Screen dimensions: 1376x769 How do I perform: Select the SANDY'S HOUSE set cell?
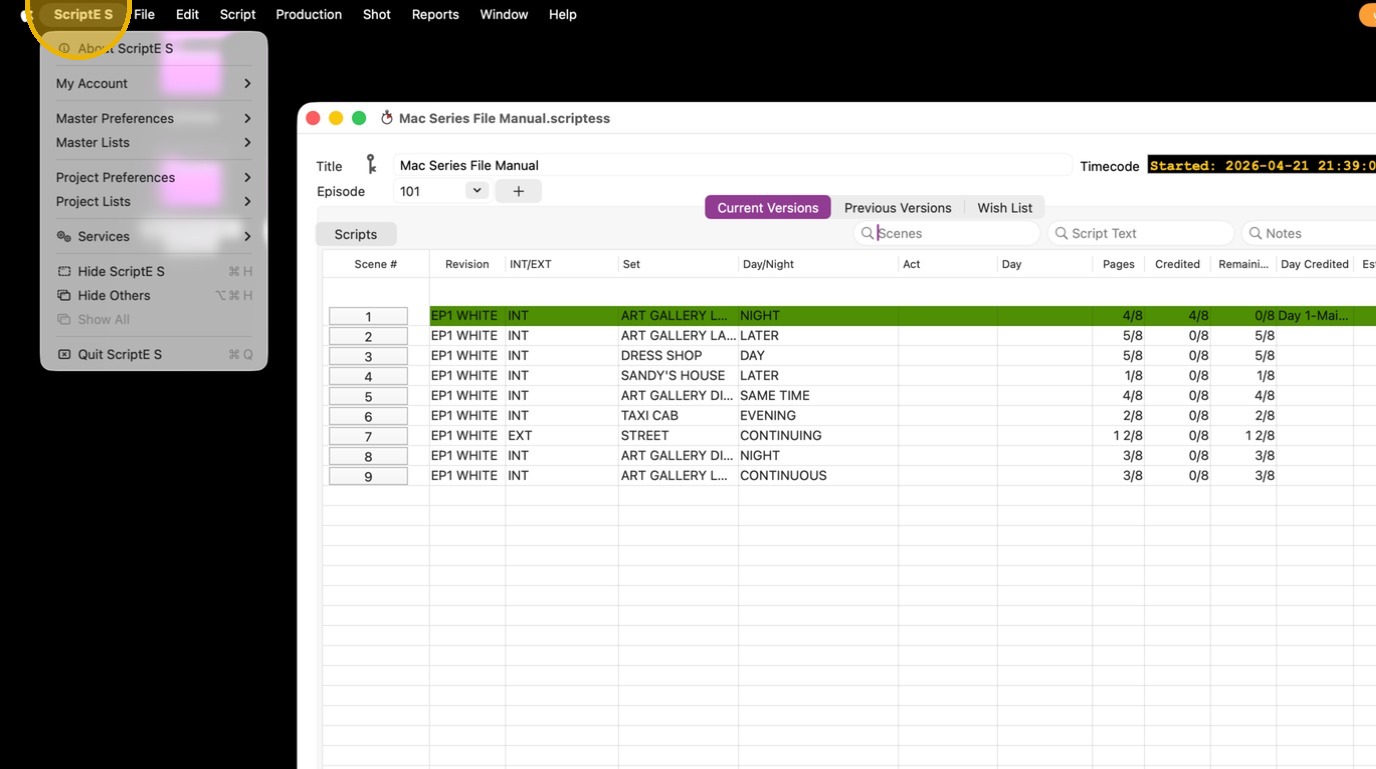pos(678,375)
